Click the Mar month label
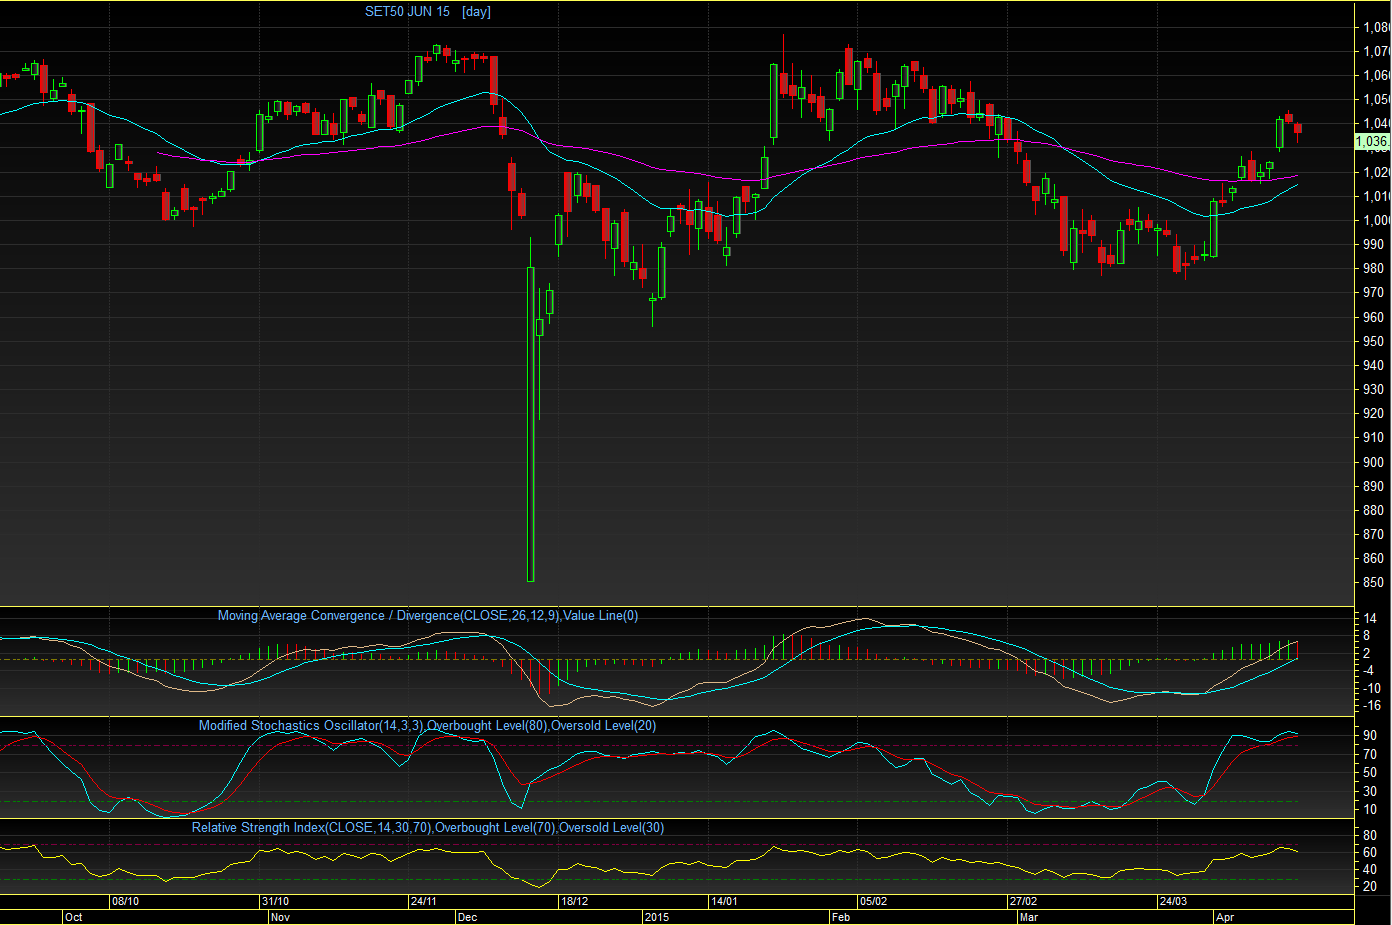The image size is (1392, 925). tap(1028, 917)
